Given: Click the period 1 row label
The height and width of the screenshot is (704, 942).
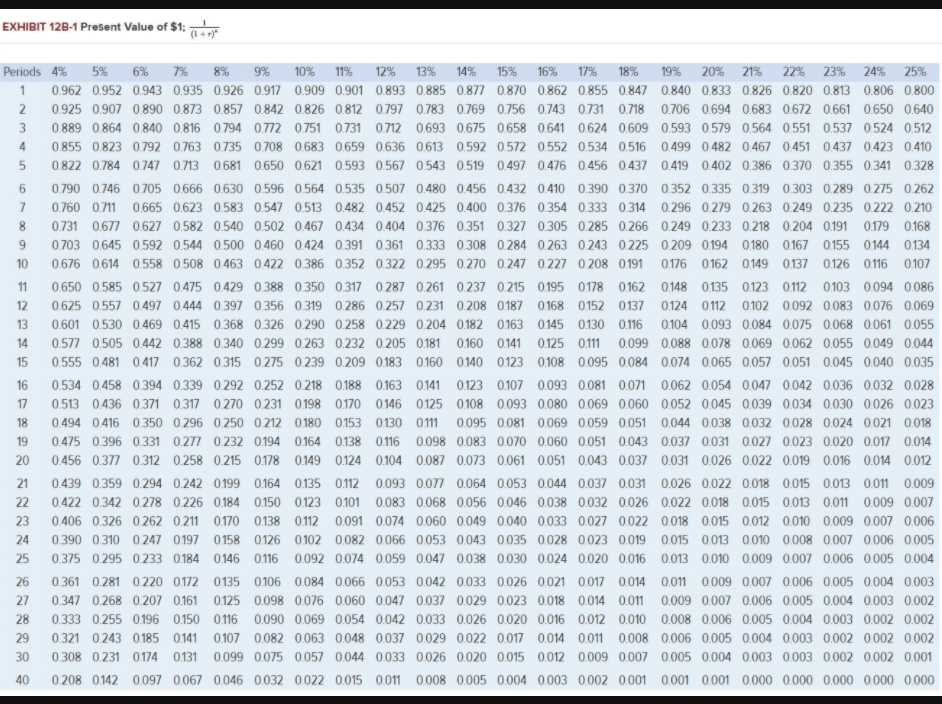Looking at the screenshot, I should pos(22,91).
